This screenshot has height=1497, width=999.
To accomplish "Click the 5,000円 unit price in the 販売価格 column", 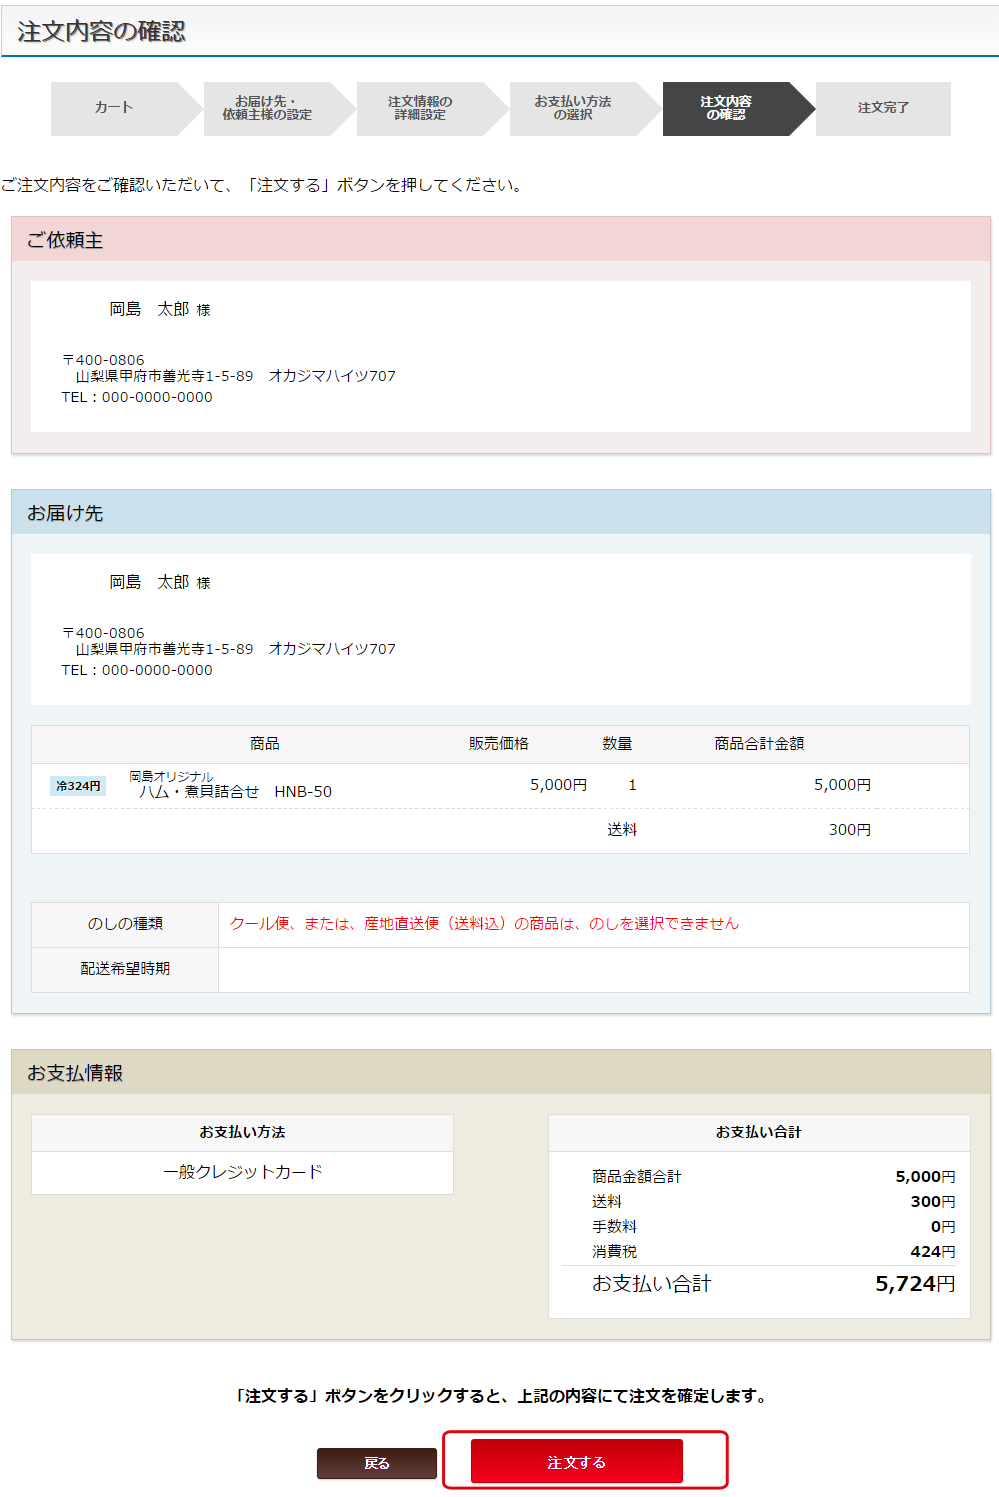I will pyautogui.click(x=558, y=785).
